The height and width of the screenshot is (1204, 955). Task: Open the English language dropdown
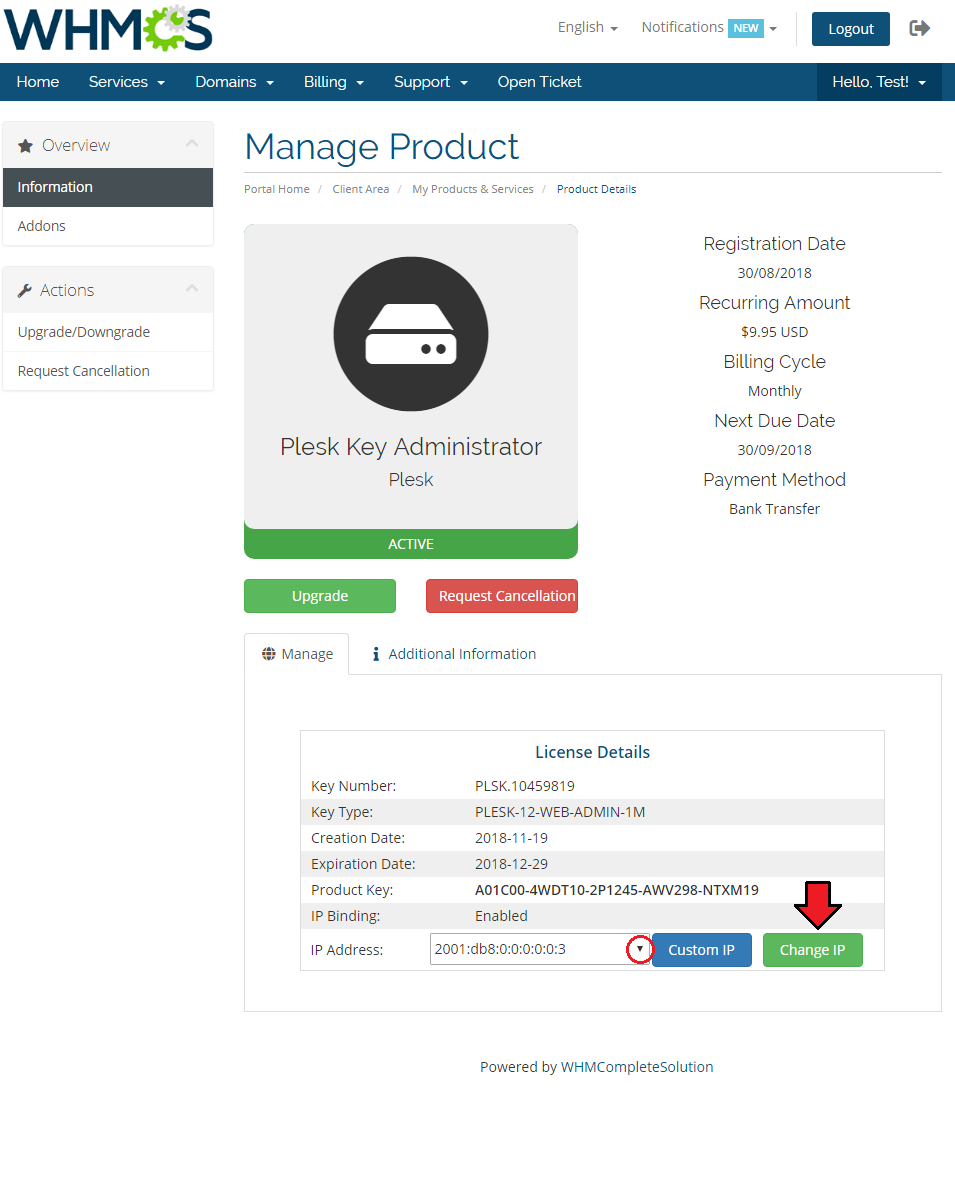[588, 27]
